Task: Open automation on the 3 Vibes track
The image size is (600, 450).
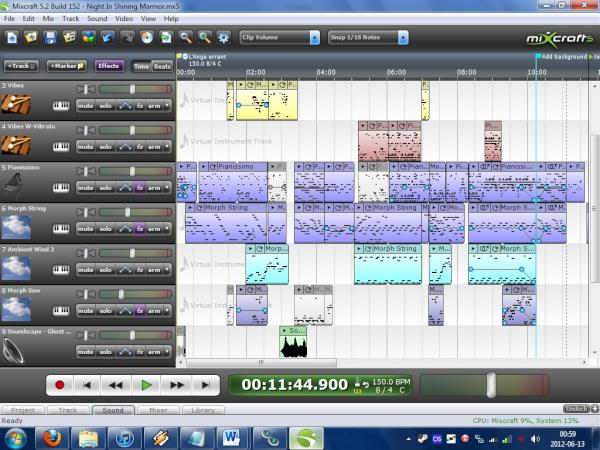Action: coord(125,106)
